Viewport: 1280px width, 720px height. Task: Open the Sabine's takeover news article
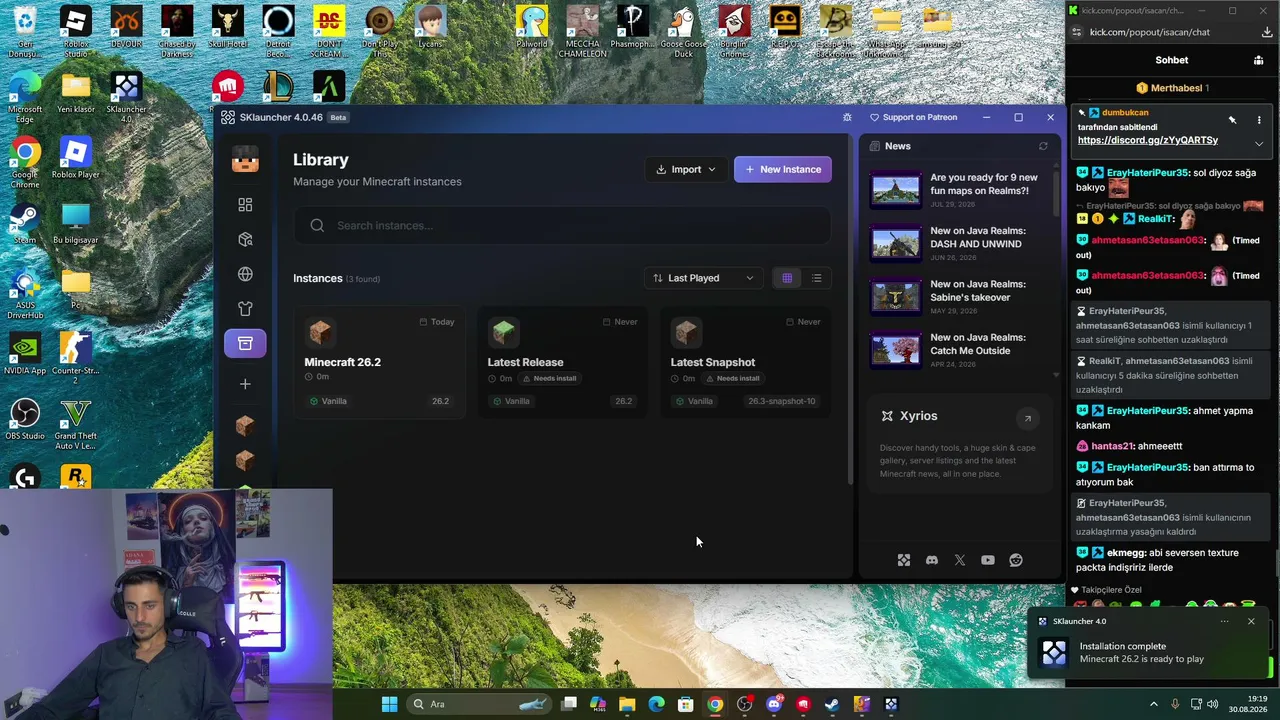click(958, 297)
